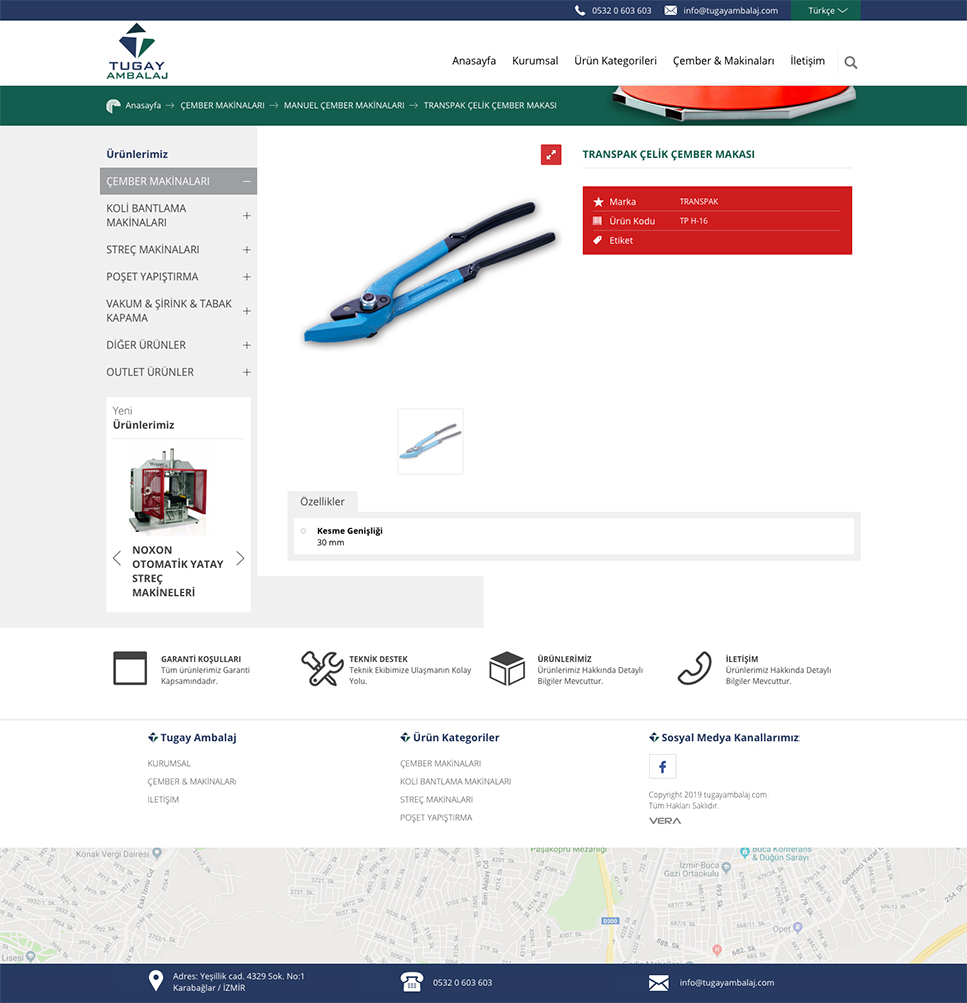Open Çember & Makinaları menu
The image size is (967, 1003).
[x=723, y=61]
